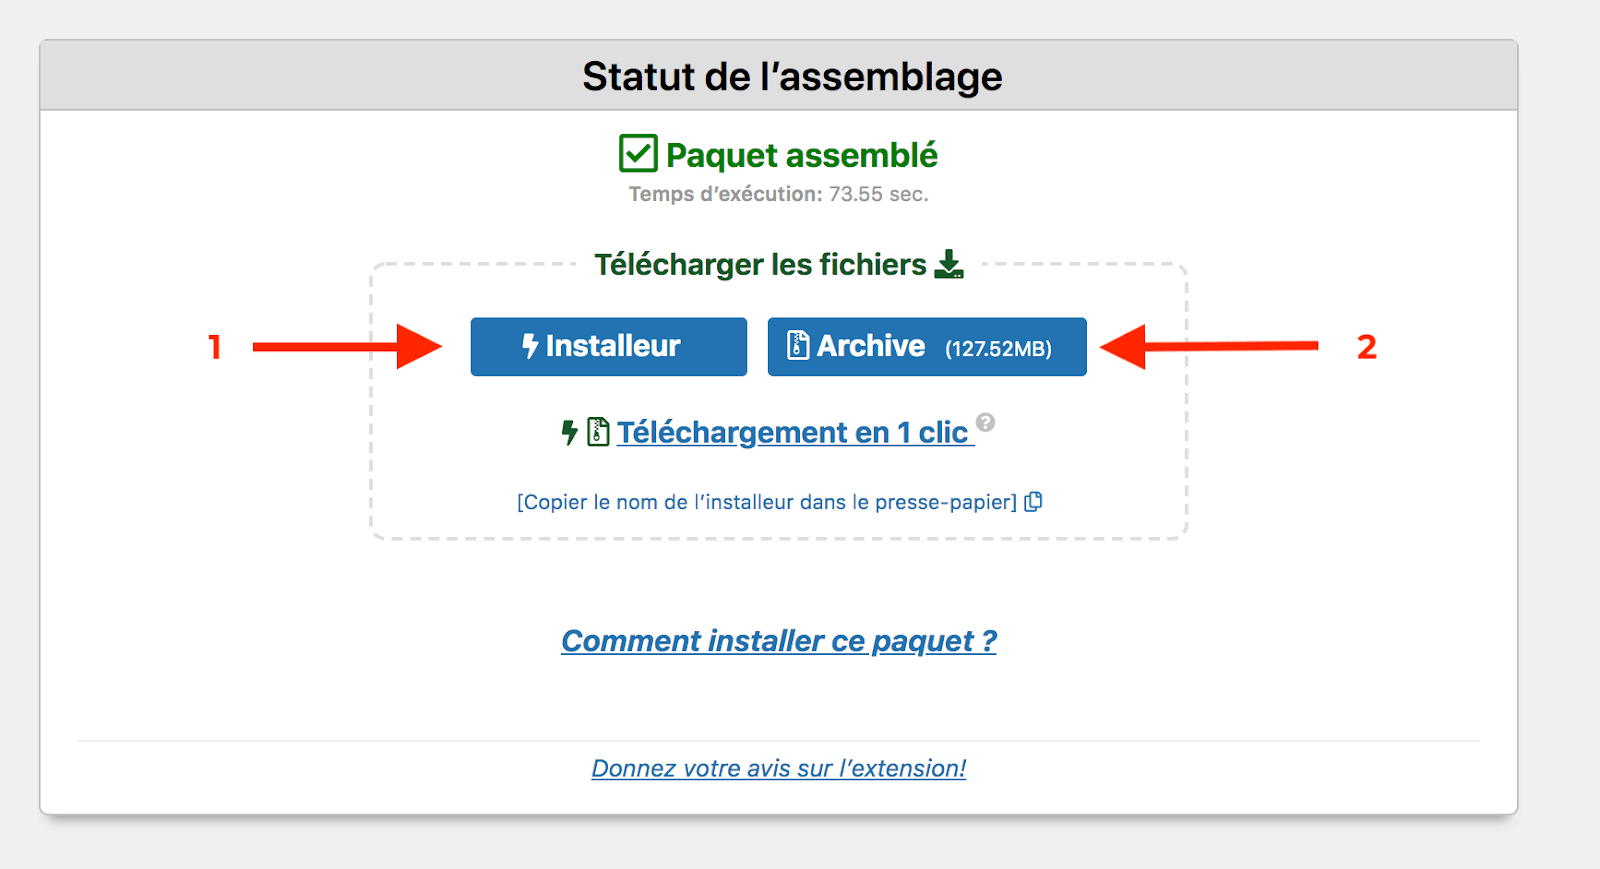Click the Statut de l'assemblage header bar
Image resolution: width=1600 pixels, height=869 pixels.
point(779,76)
